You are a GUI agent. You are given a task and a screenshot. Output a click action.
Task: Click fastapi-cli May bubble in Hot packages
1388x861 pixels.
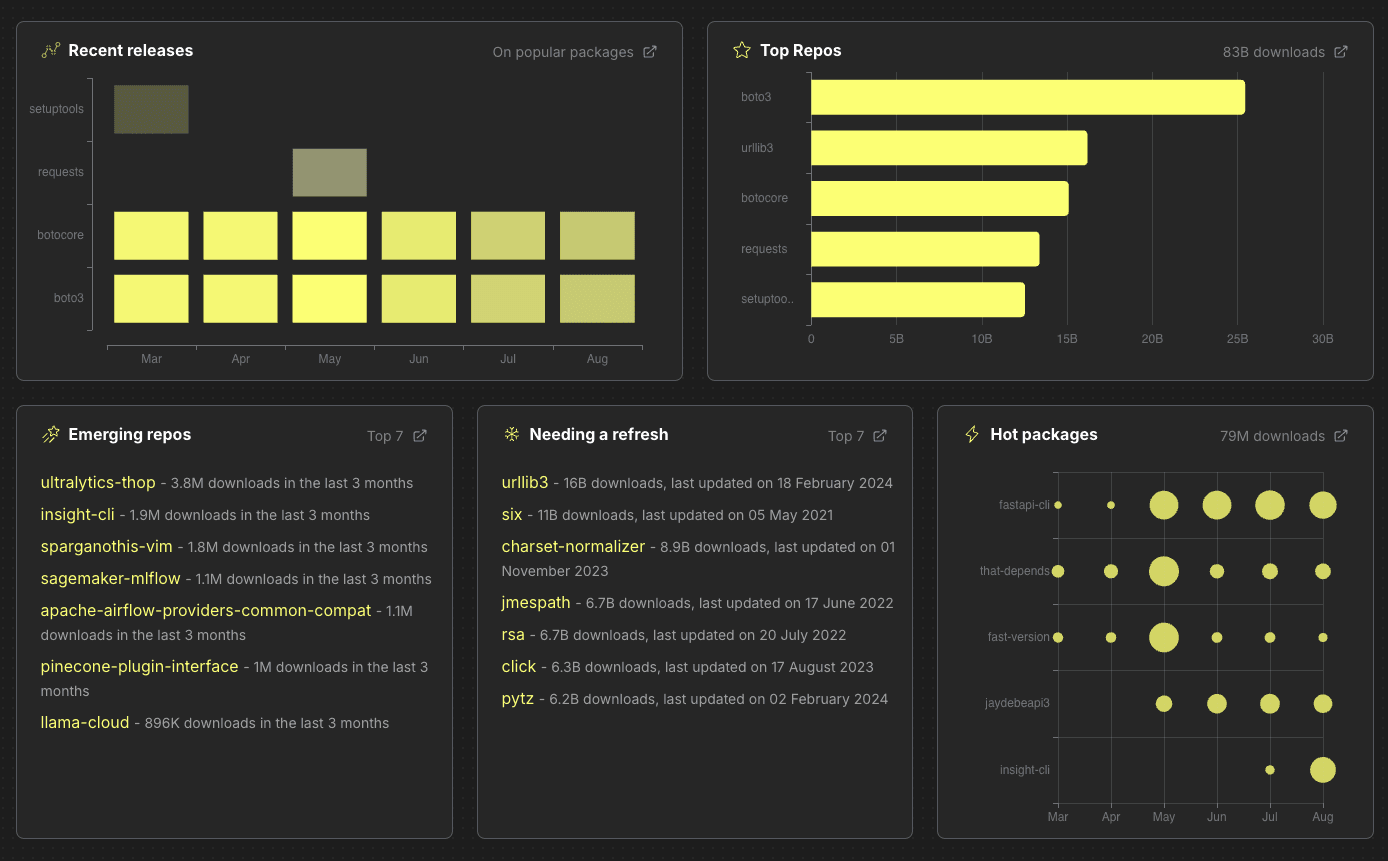tap(1164, 505)
